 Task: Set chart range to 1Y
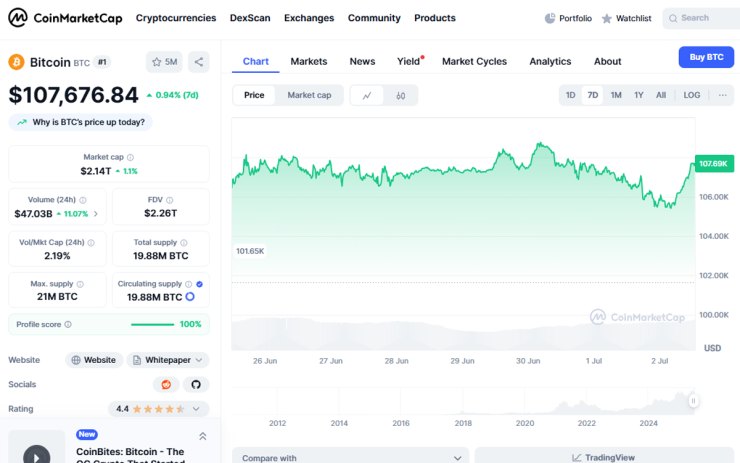[x=639, y=95]
